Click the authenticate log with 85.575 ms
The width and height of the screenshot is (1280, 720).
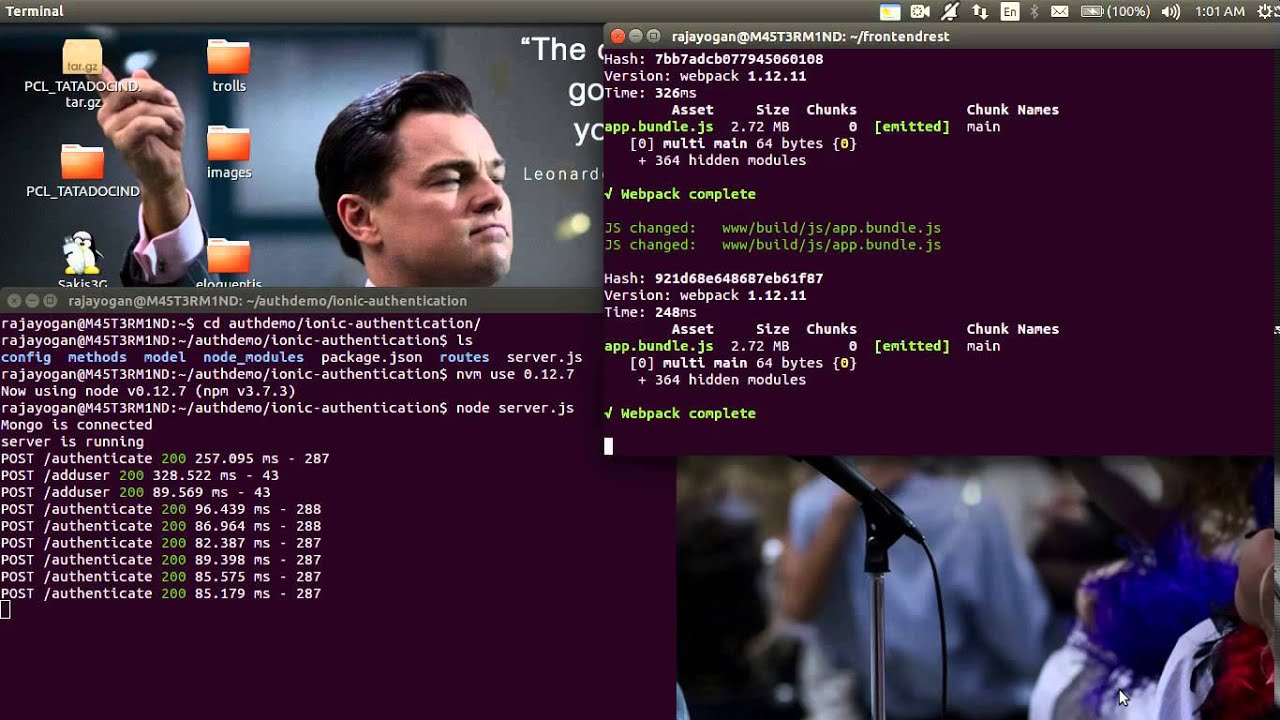[x=161, y=577]
